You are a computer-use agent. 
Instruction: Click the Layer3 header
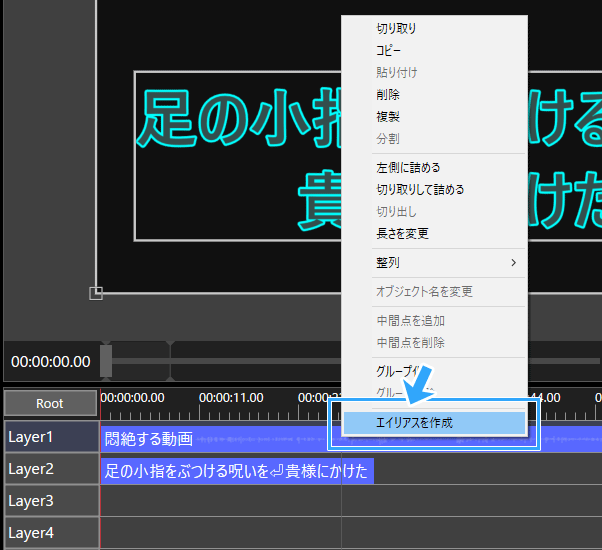click(x=50, y=501)
